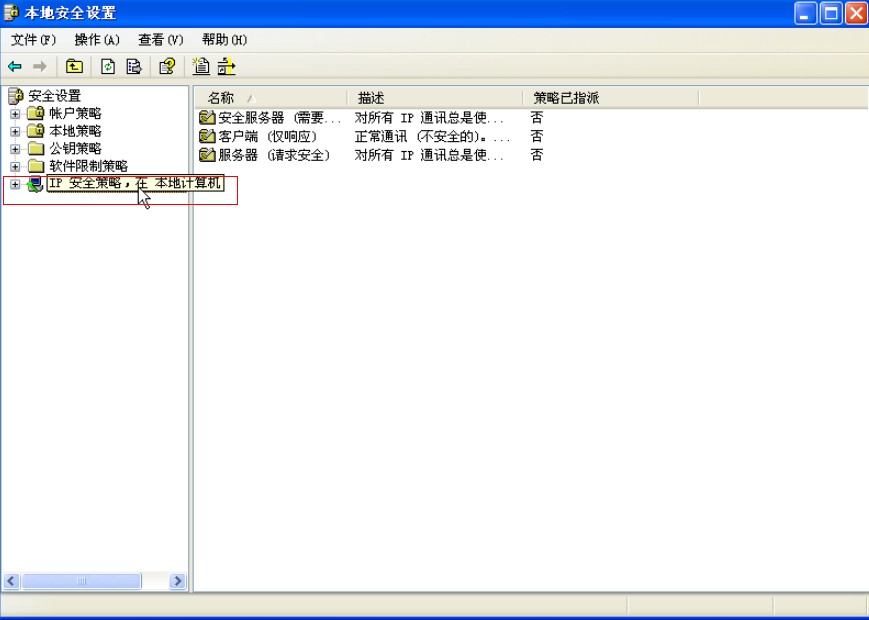Viewport: 869px width, 620px height.
Task: Click the 公钥策略 folder icon
Action: tap(36, 148)
